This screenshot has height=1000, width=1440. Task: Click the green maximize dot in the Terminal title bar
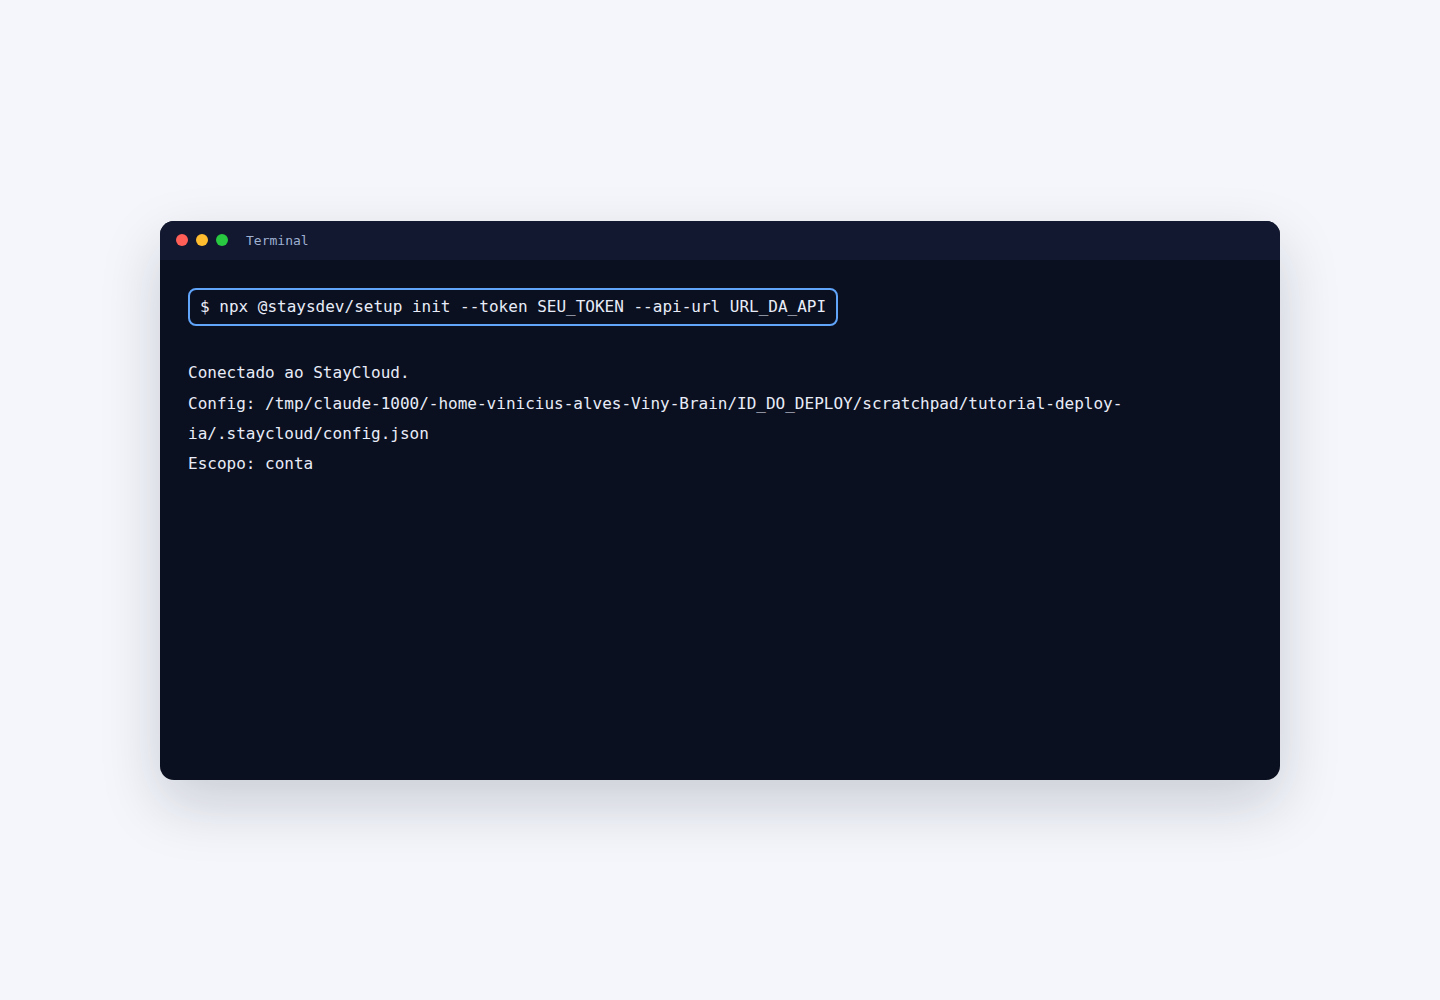(222, 240)
